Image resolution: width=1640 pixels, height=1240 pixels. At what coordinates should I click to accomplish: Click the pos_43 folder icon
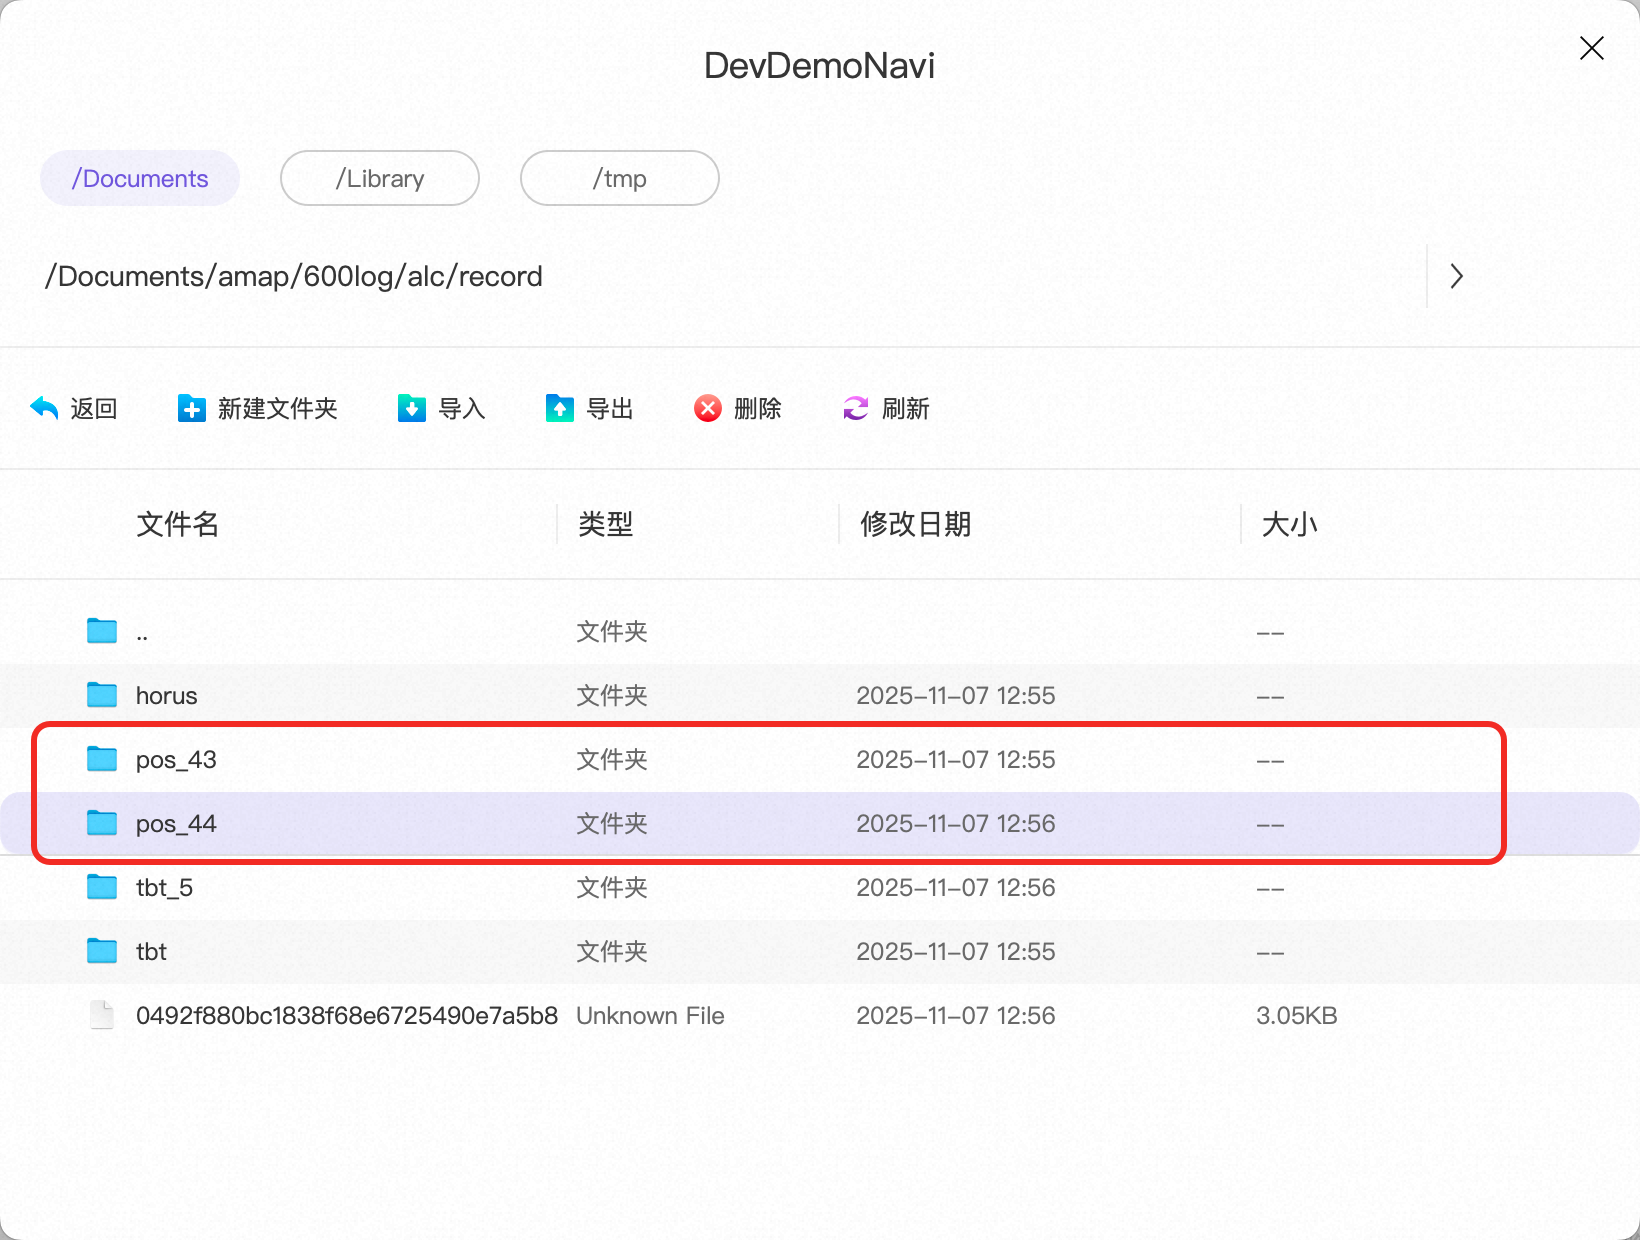[102, 759]
